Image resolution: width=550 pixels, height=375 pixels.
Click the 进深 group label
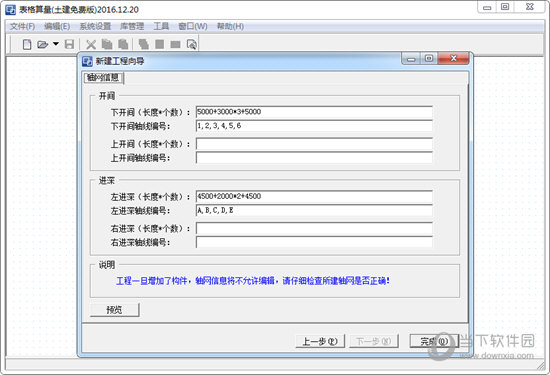pyautogui.click(x=107, y=180)
